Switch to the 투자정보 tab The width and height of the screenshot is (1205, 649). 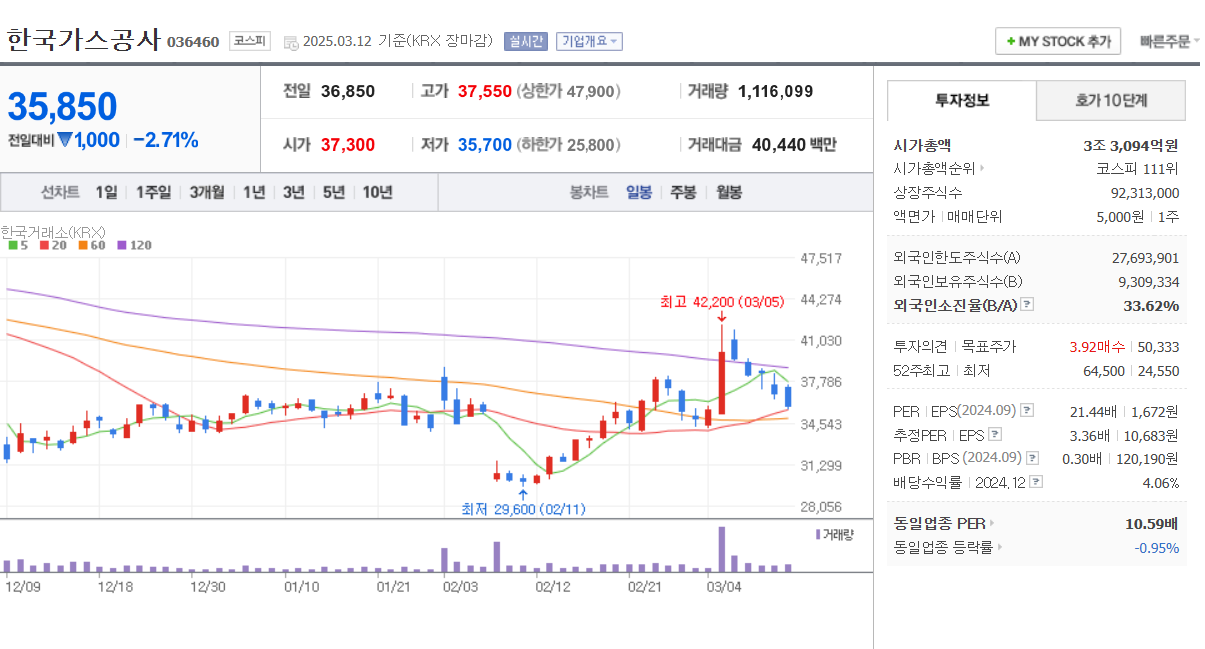click(x=961, y=100)
